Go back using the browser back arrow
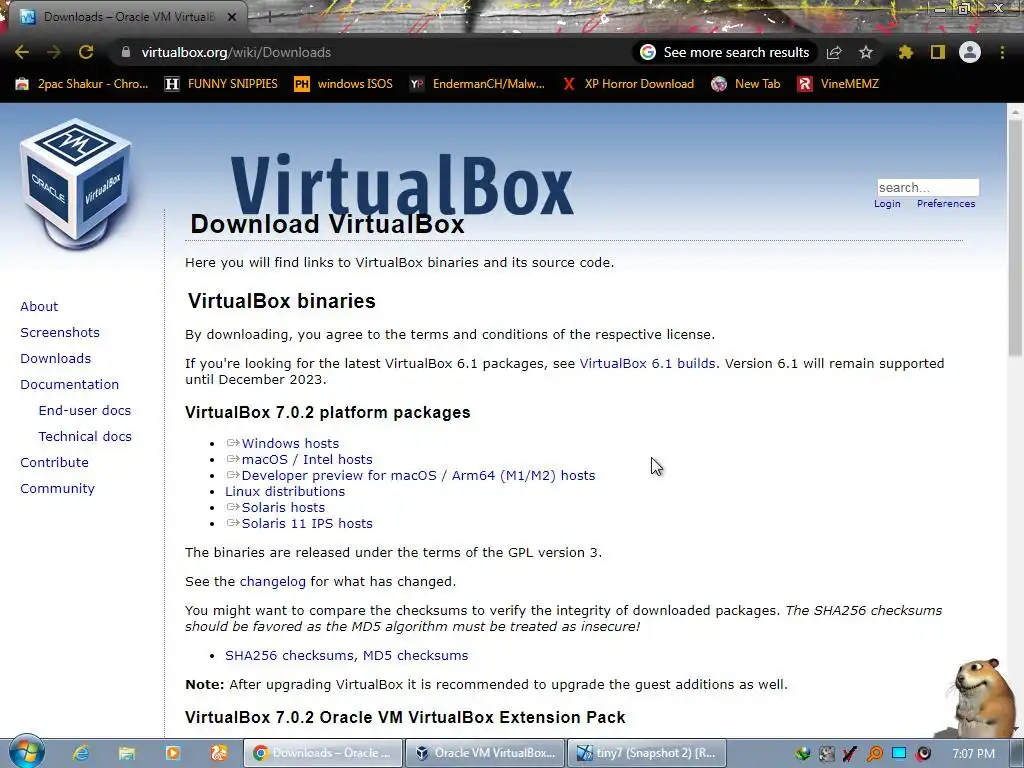1024x768 pixels. (x=22, y=52)
